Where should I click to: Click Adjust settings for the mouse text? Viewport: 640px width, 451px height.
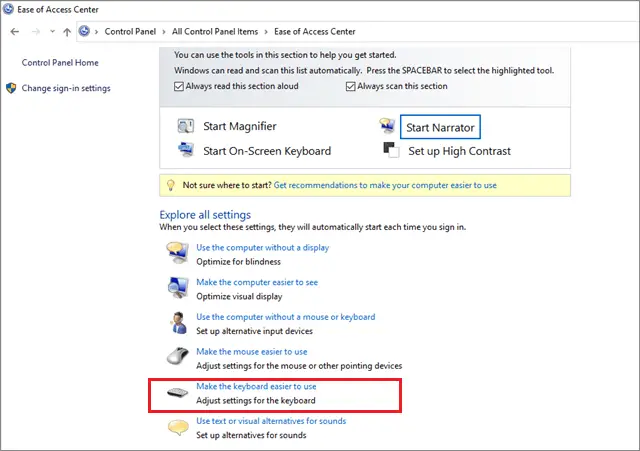coord(299,366)
